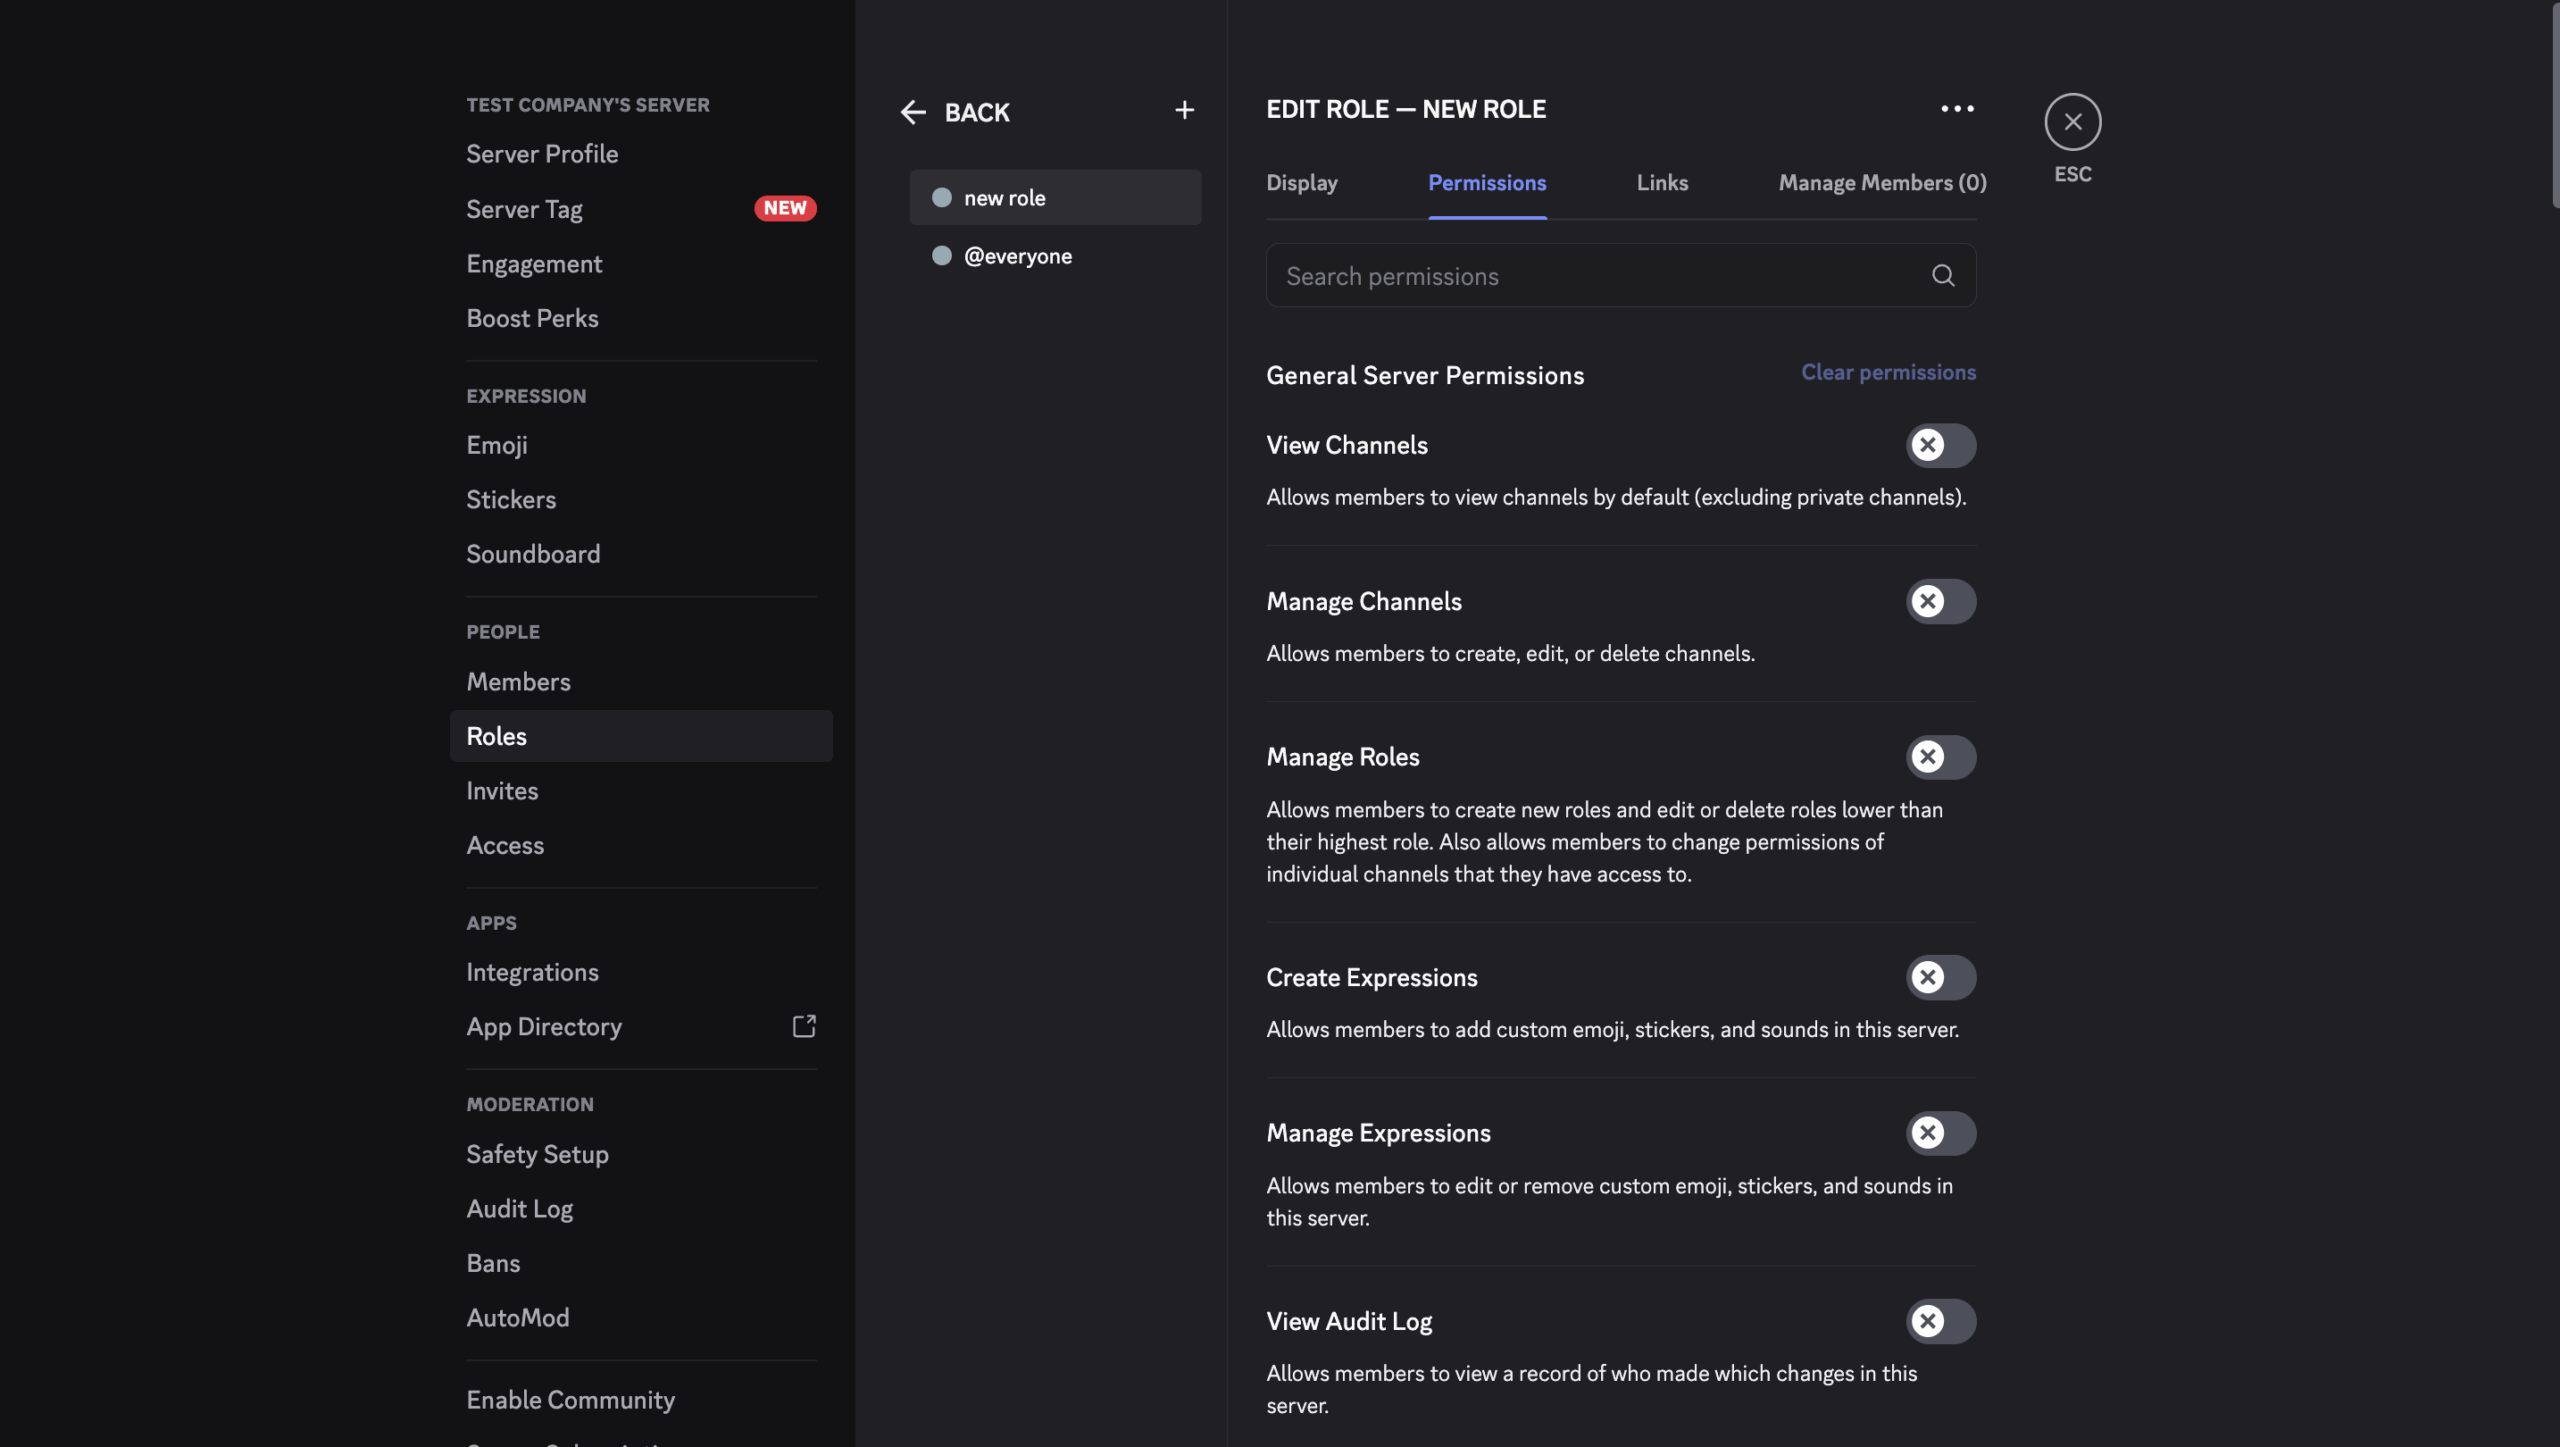The width and height of the screenshot is (2560, 1447).
Task: Open the Engagement settings page
Action: pos(641,263)
